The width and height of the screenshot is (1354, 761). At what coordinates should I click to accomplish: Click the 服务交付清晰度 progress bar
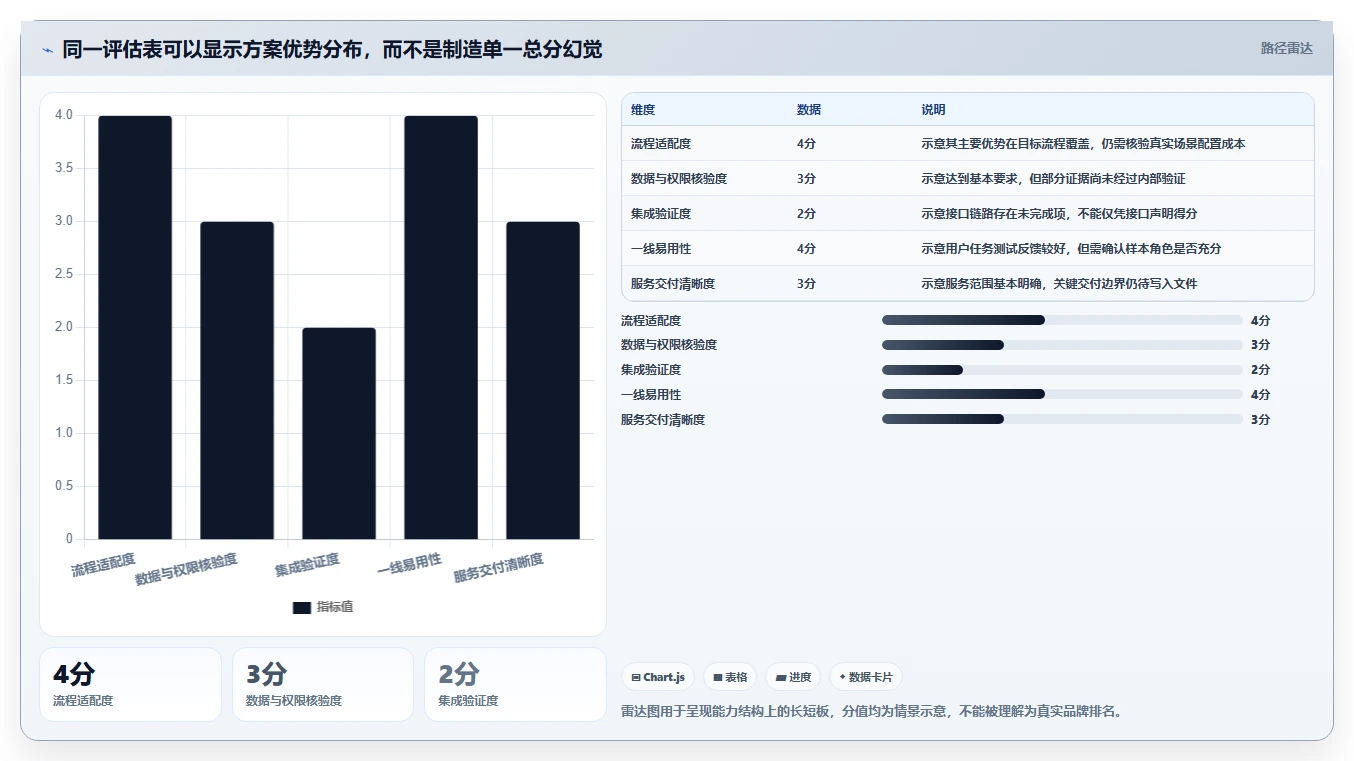click(x=1062, y=419)
